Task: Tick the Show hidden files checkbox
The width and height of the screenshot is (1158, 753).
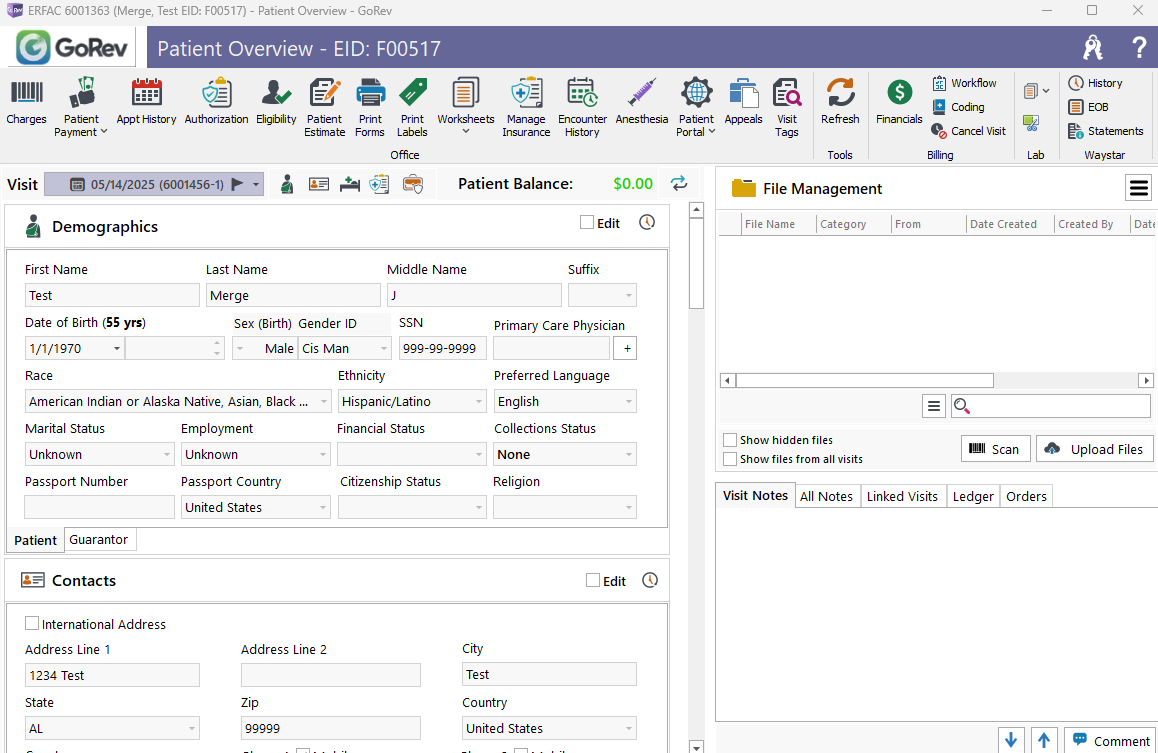Action: tap(730, 440)
